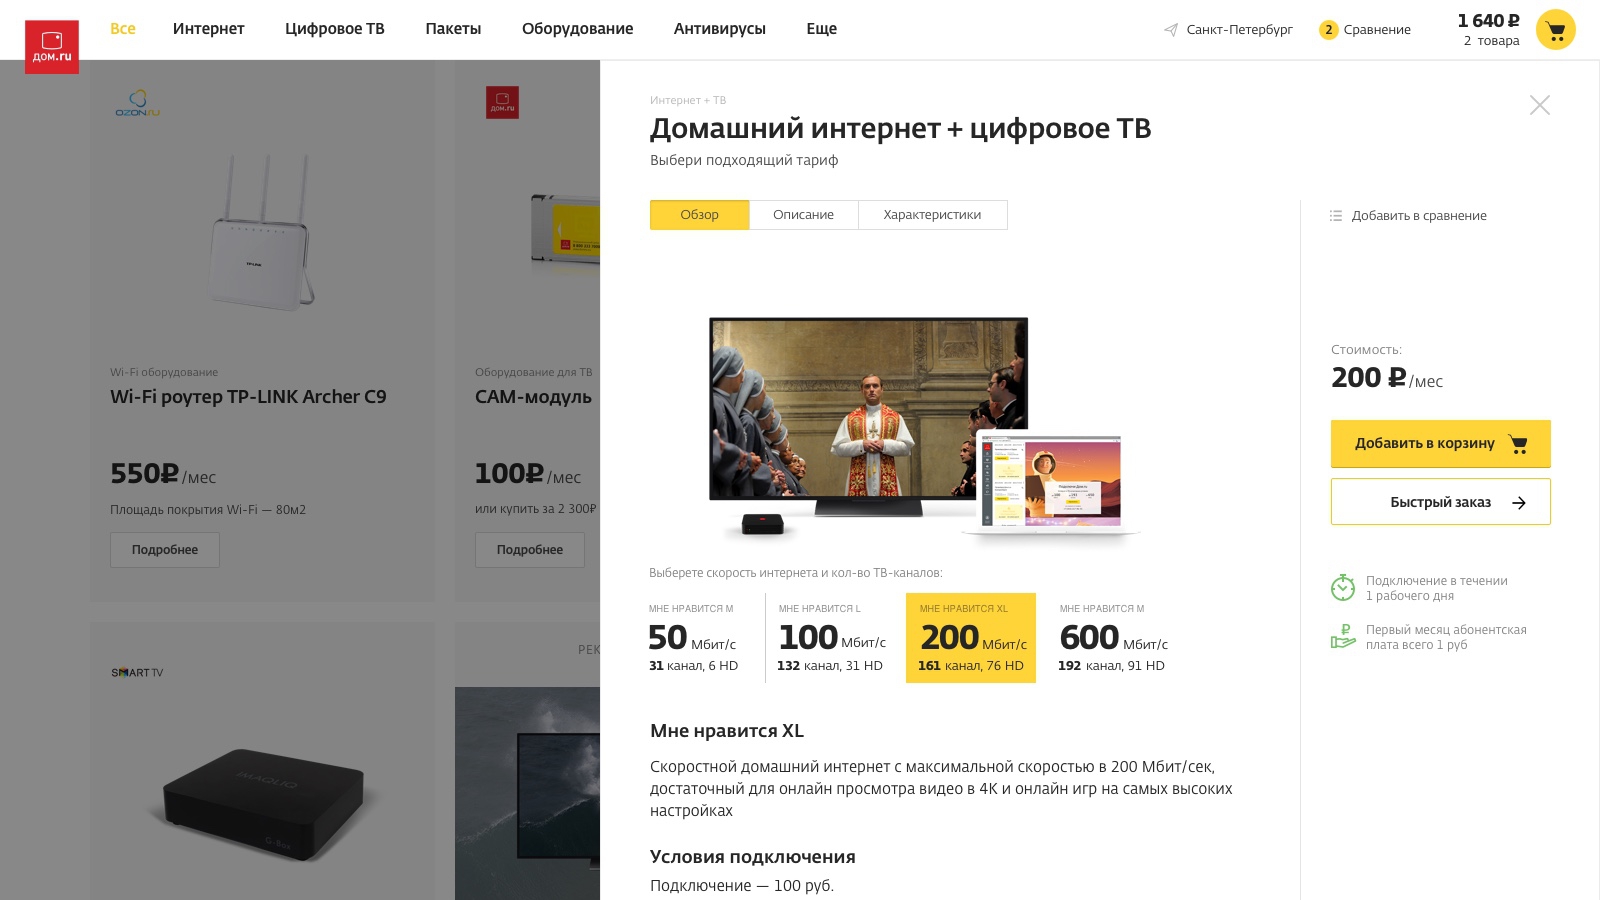Close the tariff details panel

(1540, 105)
